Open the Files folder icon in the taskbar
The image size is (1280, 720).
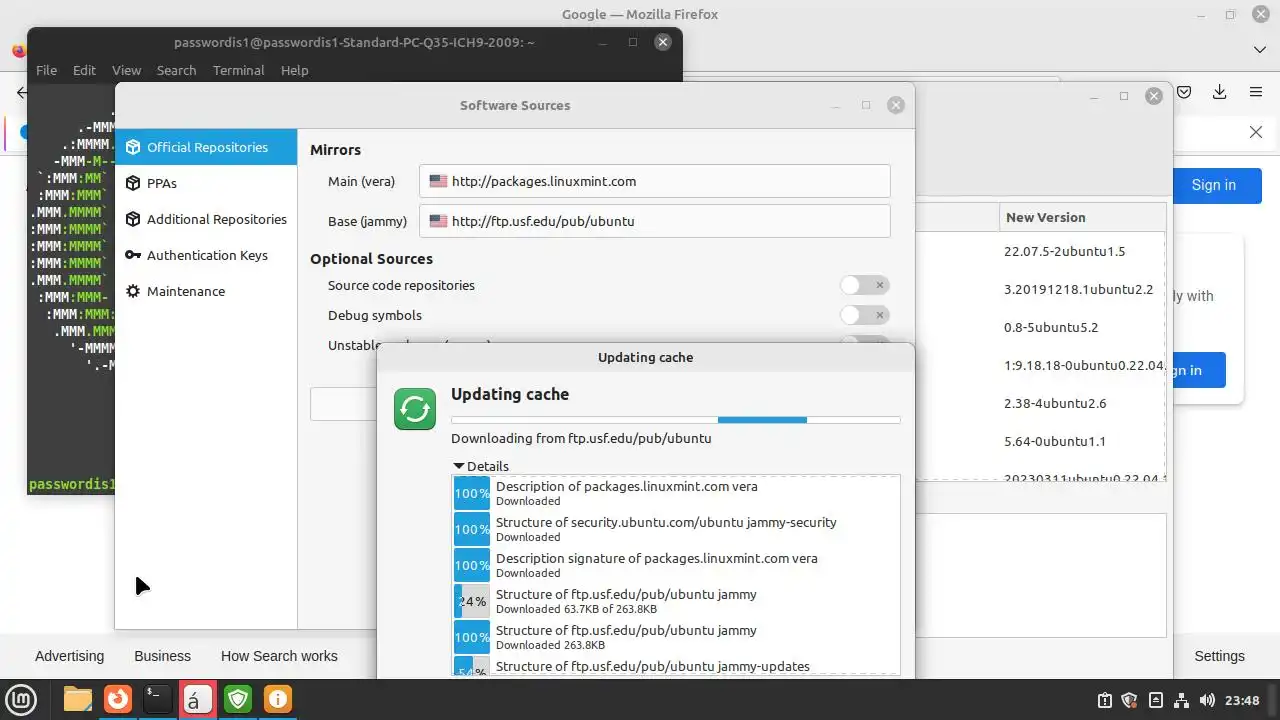(x=78, y=700)
